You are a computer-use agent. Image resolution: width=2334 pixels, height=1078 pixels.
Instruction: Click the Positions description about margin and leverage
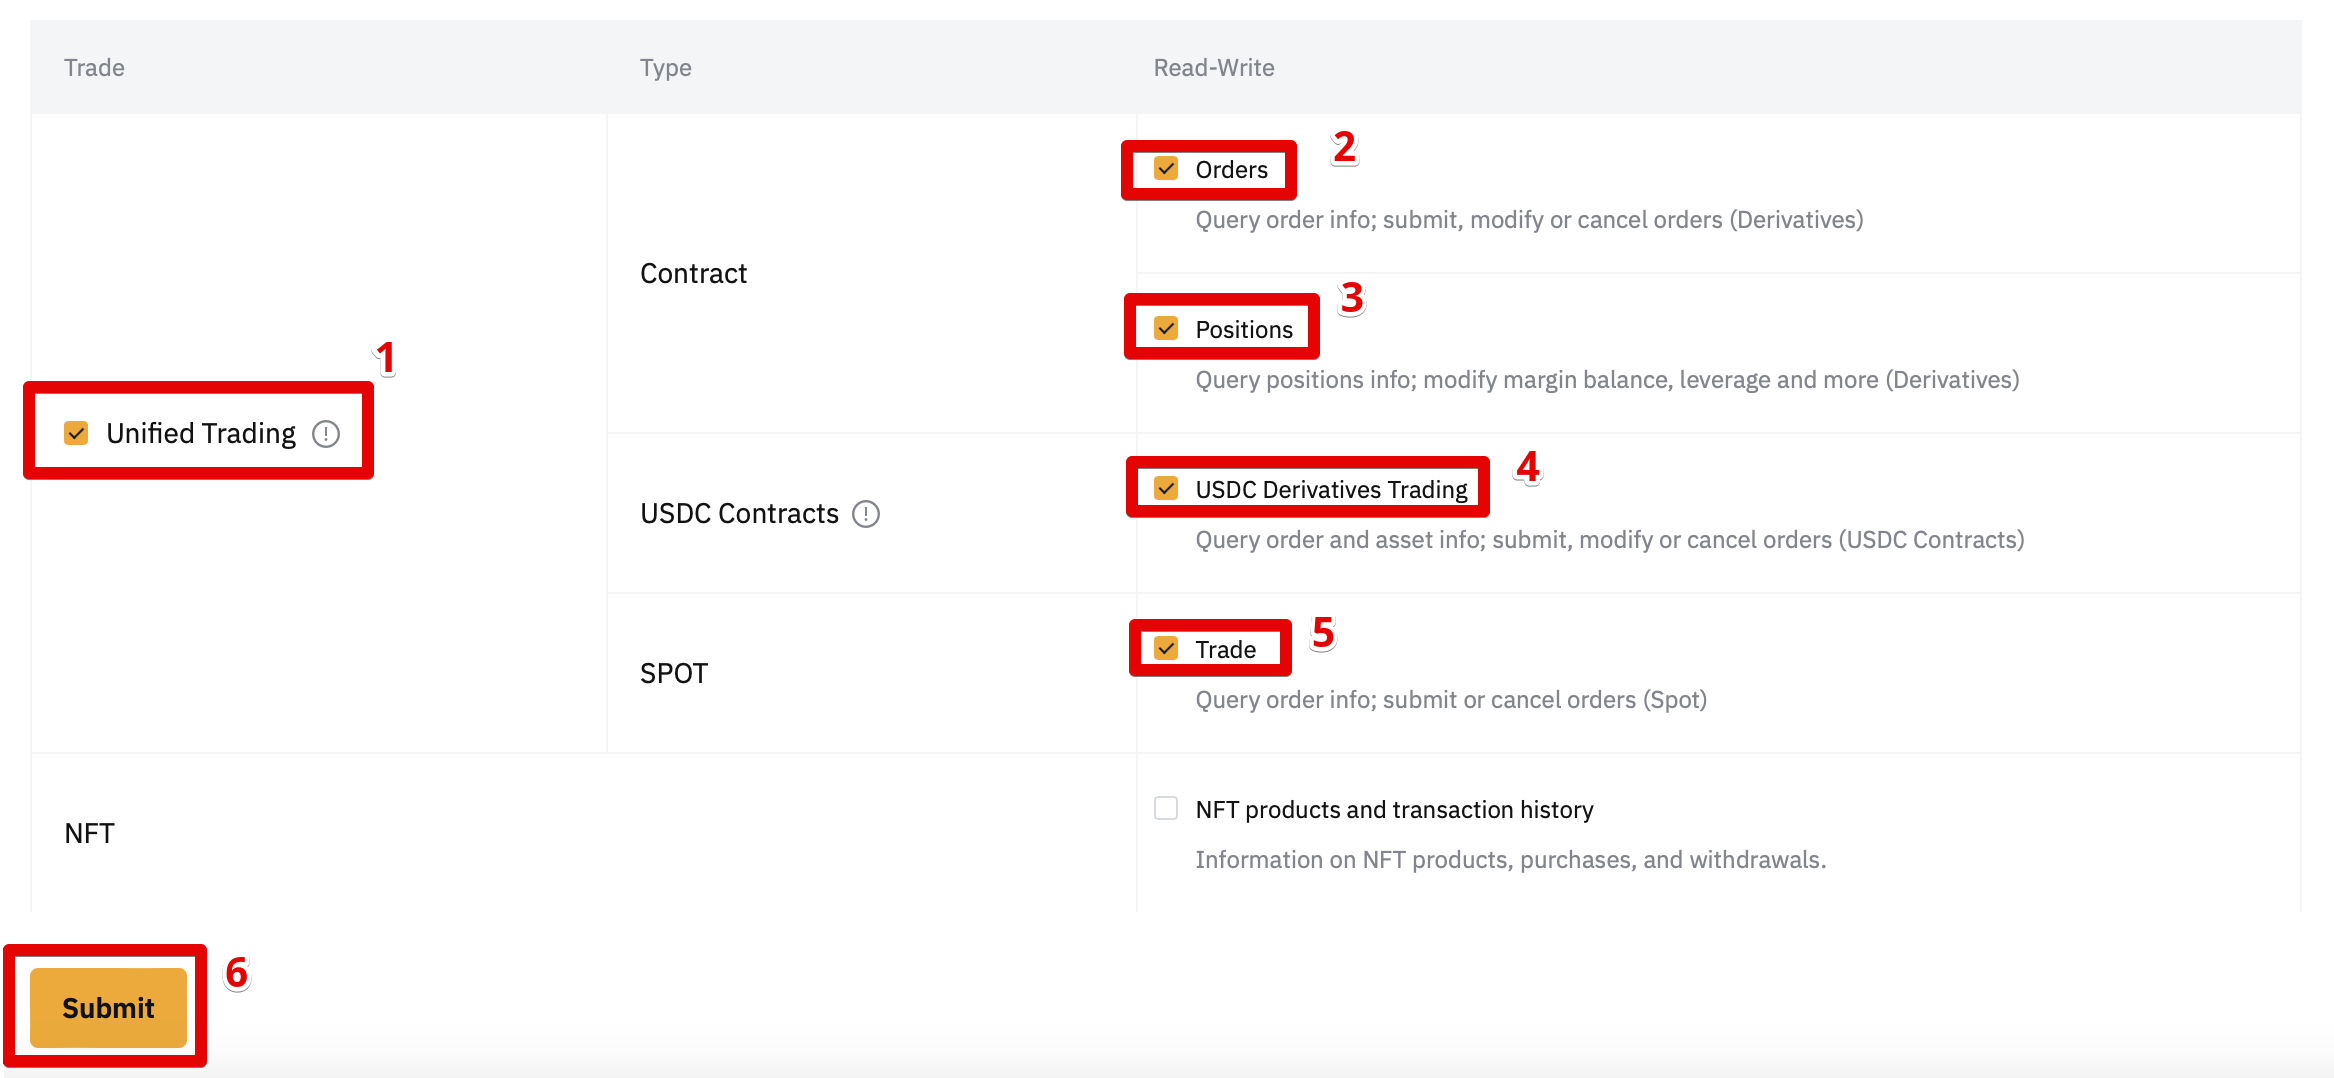point(1607,380)
